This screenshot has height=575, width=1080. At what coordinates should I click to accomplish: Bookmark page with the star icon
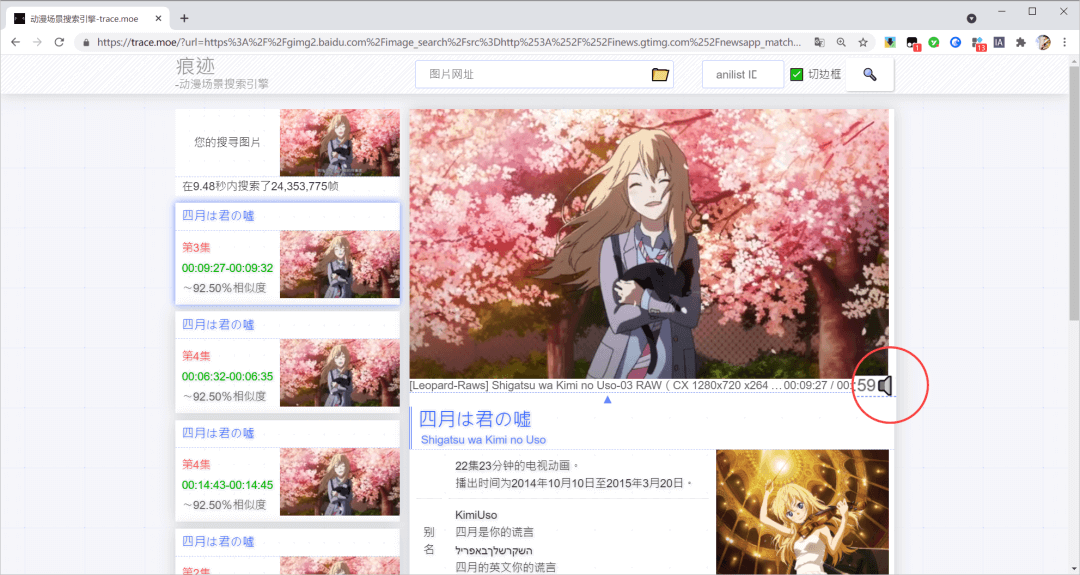[863, 42]
